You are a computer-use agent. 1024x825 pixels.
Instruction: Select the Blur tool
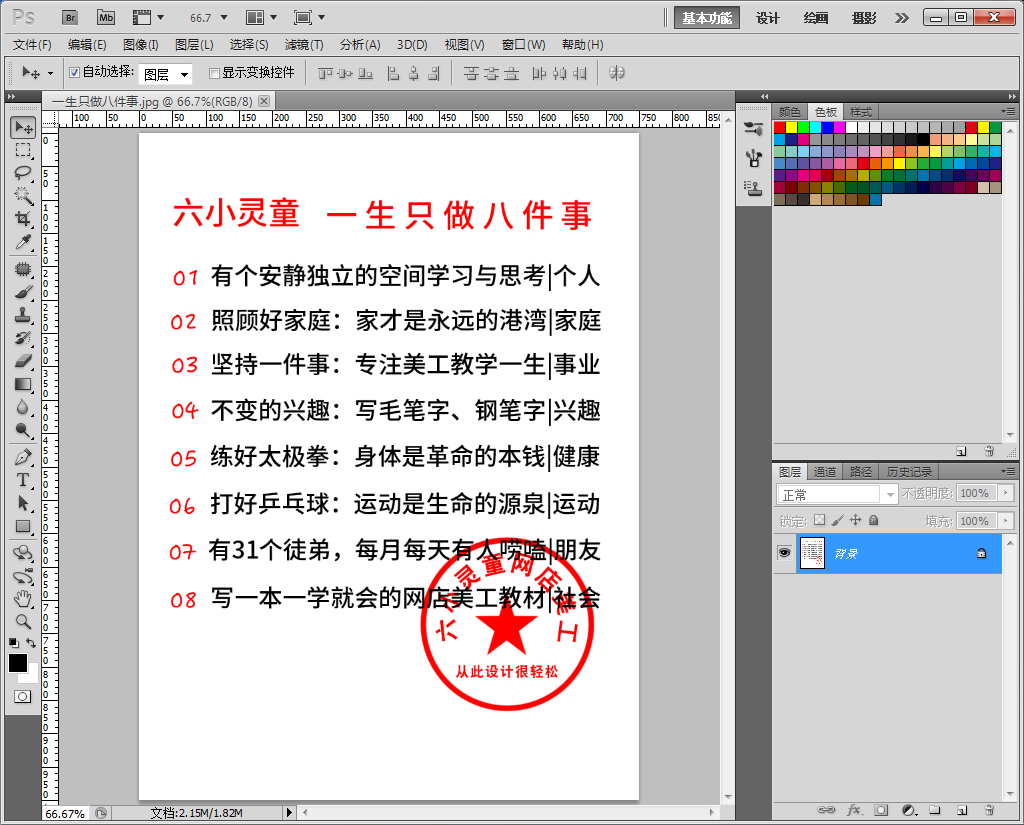[23, 407]
